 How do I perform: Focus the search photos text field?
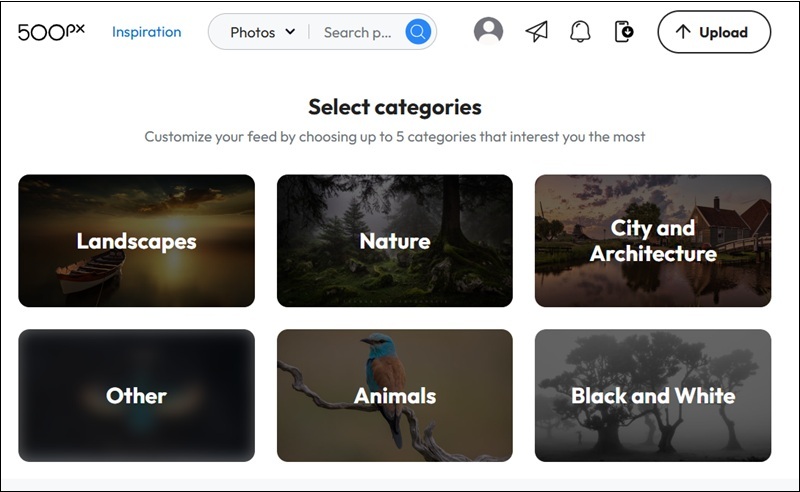[x=357, y=32]
